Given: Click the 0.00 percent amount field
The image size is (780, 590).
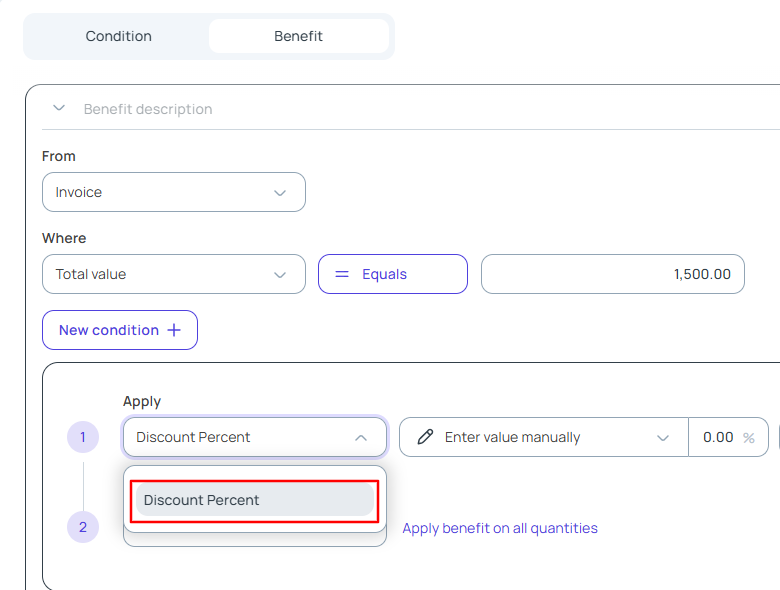Looking at the screenshot, I should click(x=716, y=437).
